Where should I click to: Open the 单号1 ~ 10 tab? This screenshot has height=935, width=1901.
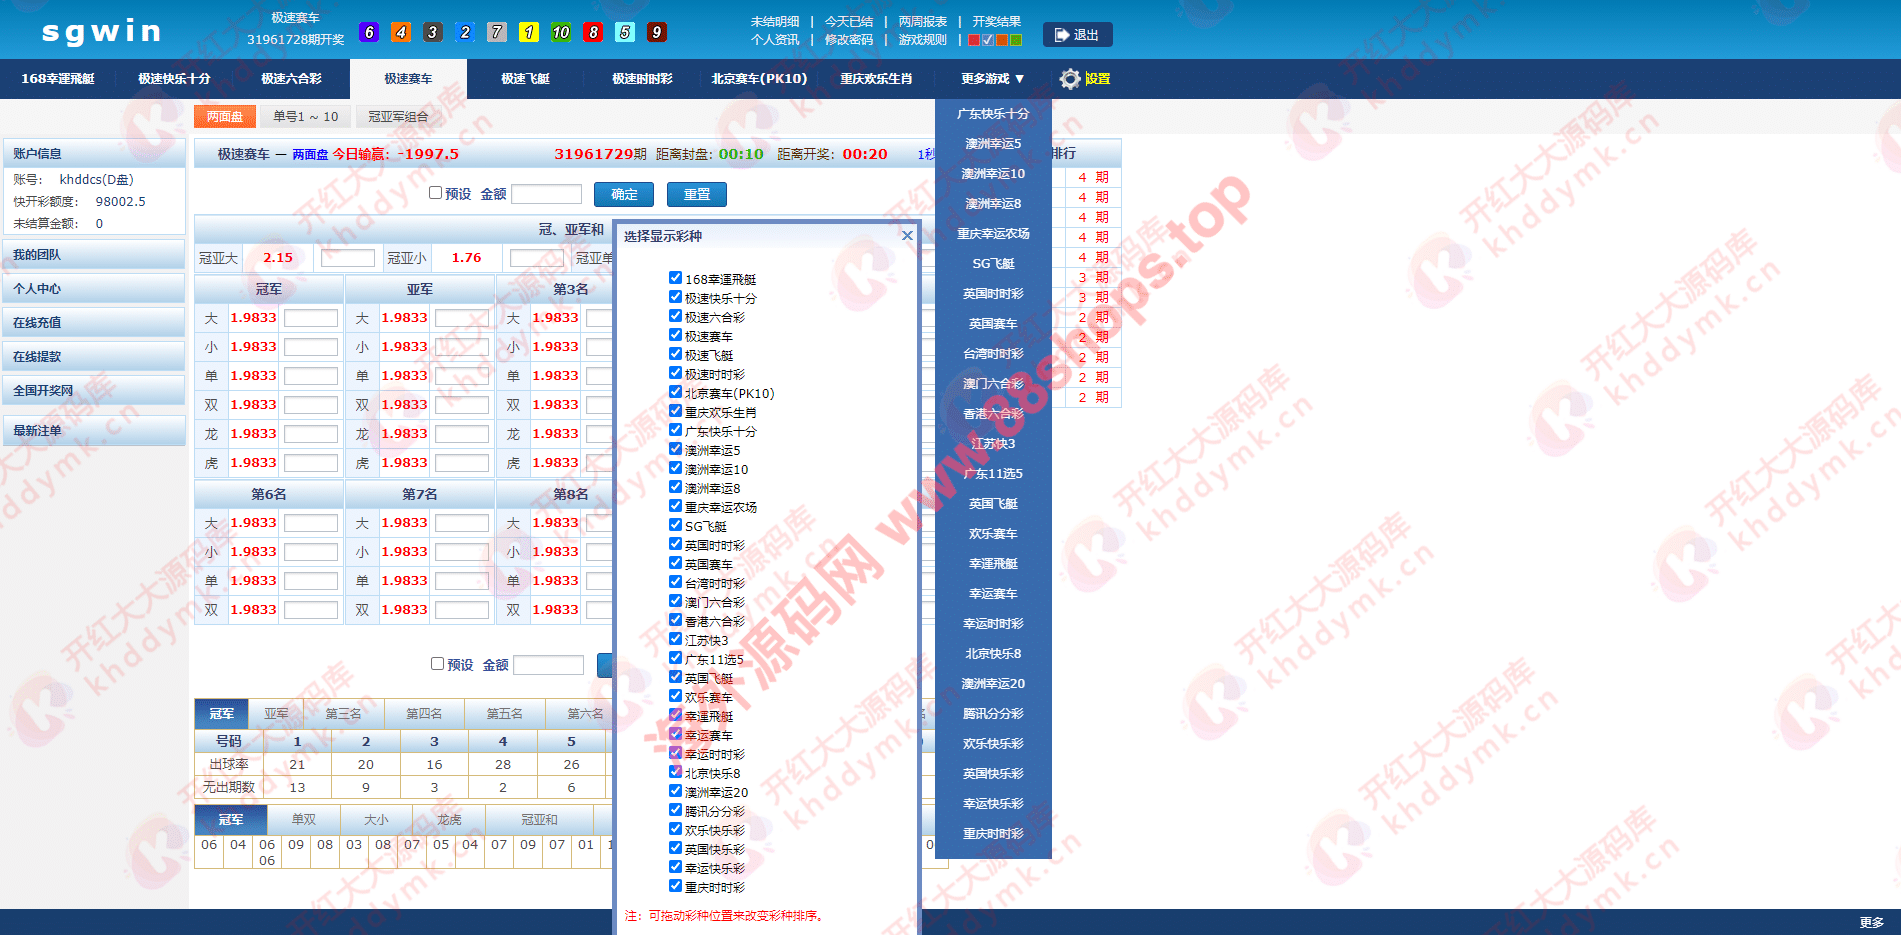[x=305, y=117]
